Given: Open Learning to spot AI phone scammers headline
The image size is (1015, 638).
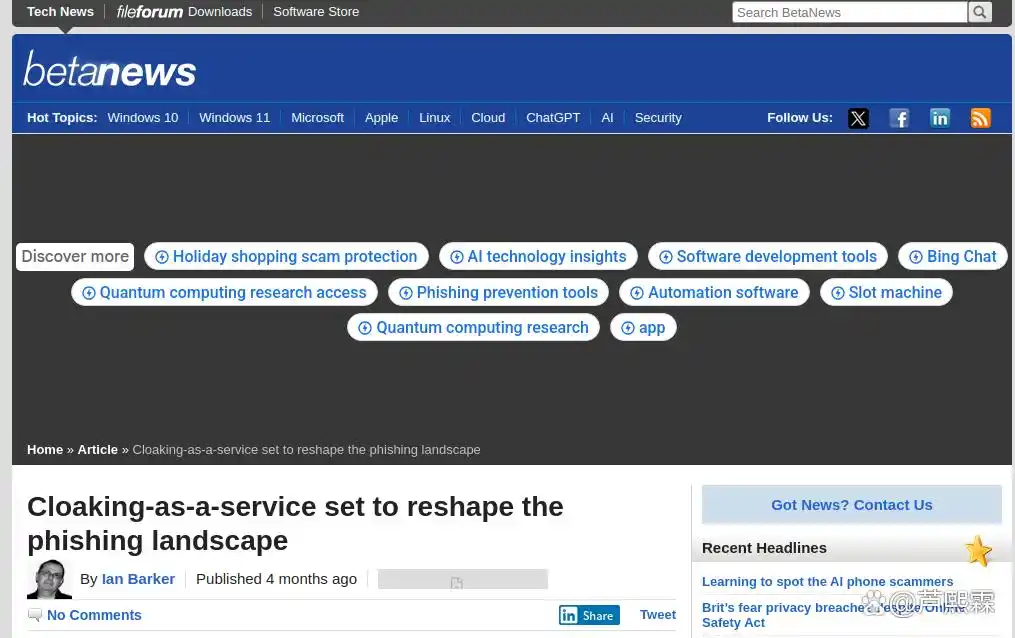Looking at the screenshot, I should pos(827,582).
